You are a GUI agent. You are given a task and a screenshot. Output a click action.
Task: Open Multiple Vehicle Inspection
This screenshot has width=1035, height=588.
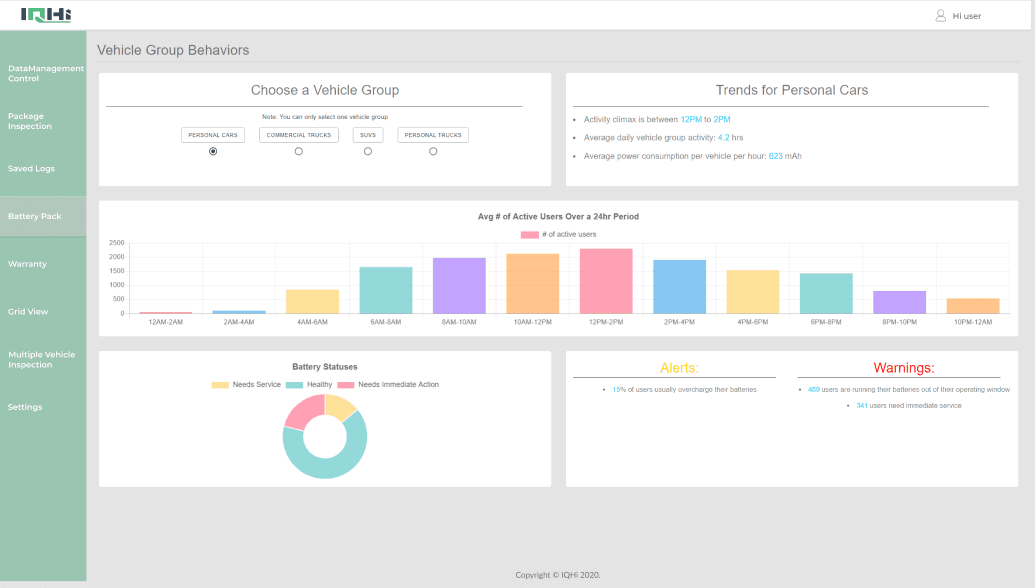[42, 360]
